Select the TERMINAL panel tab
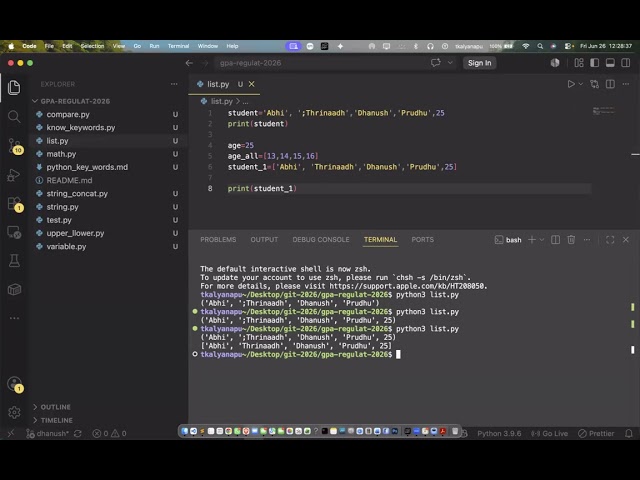Viewport: 640px width, 480px height. [x=380, y=240]
